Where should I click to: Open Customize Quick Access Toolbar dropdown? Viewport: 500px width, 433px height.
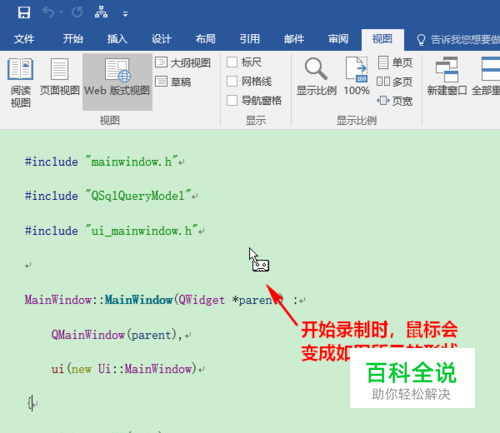125,14
